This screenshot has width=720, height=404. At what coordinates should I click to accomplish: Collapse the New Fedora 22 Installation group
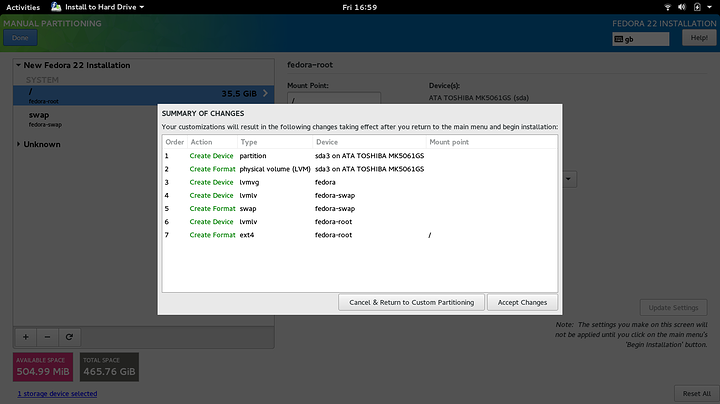(x=20, y=65)
